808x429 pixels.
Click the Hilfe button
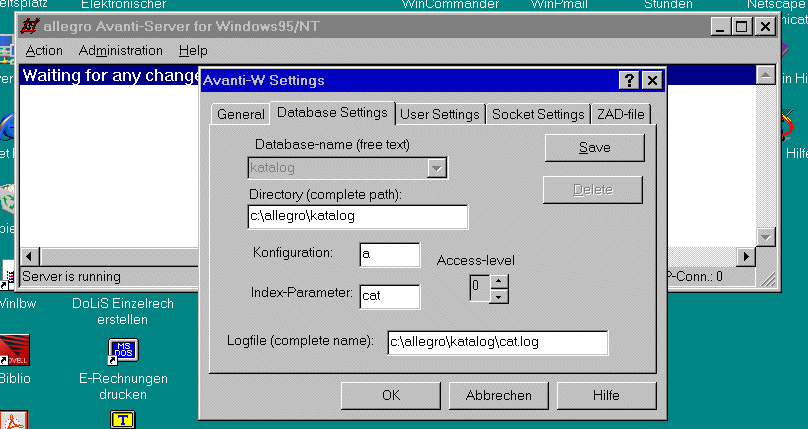607,396
